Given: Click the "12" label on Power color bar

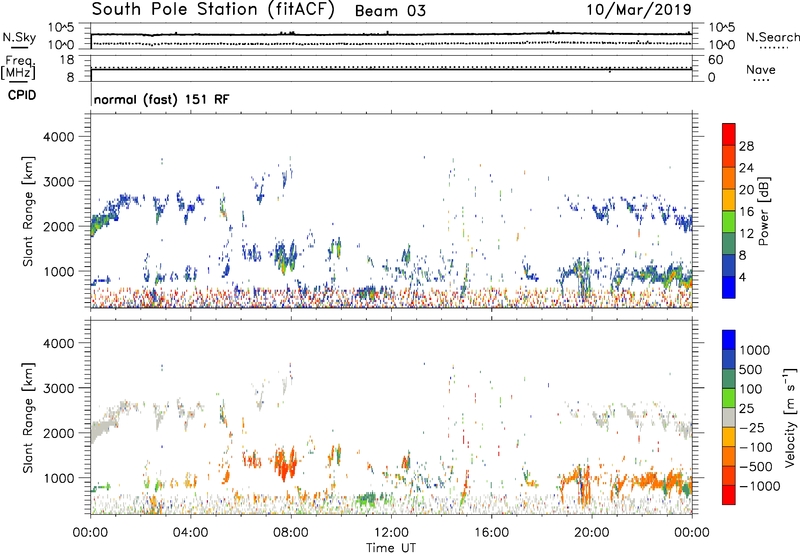Looking at the screenshot, I should 746,234.
